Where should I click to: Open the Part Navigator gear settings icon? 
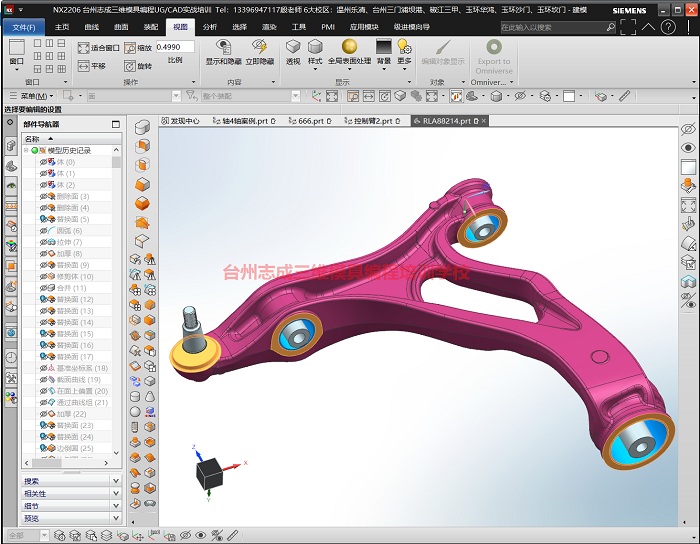(x=10, y=122)
